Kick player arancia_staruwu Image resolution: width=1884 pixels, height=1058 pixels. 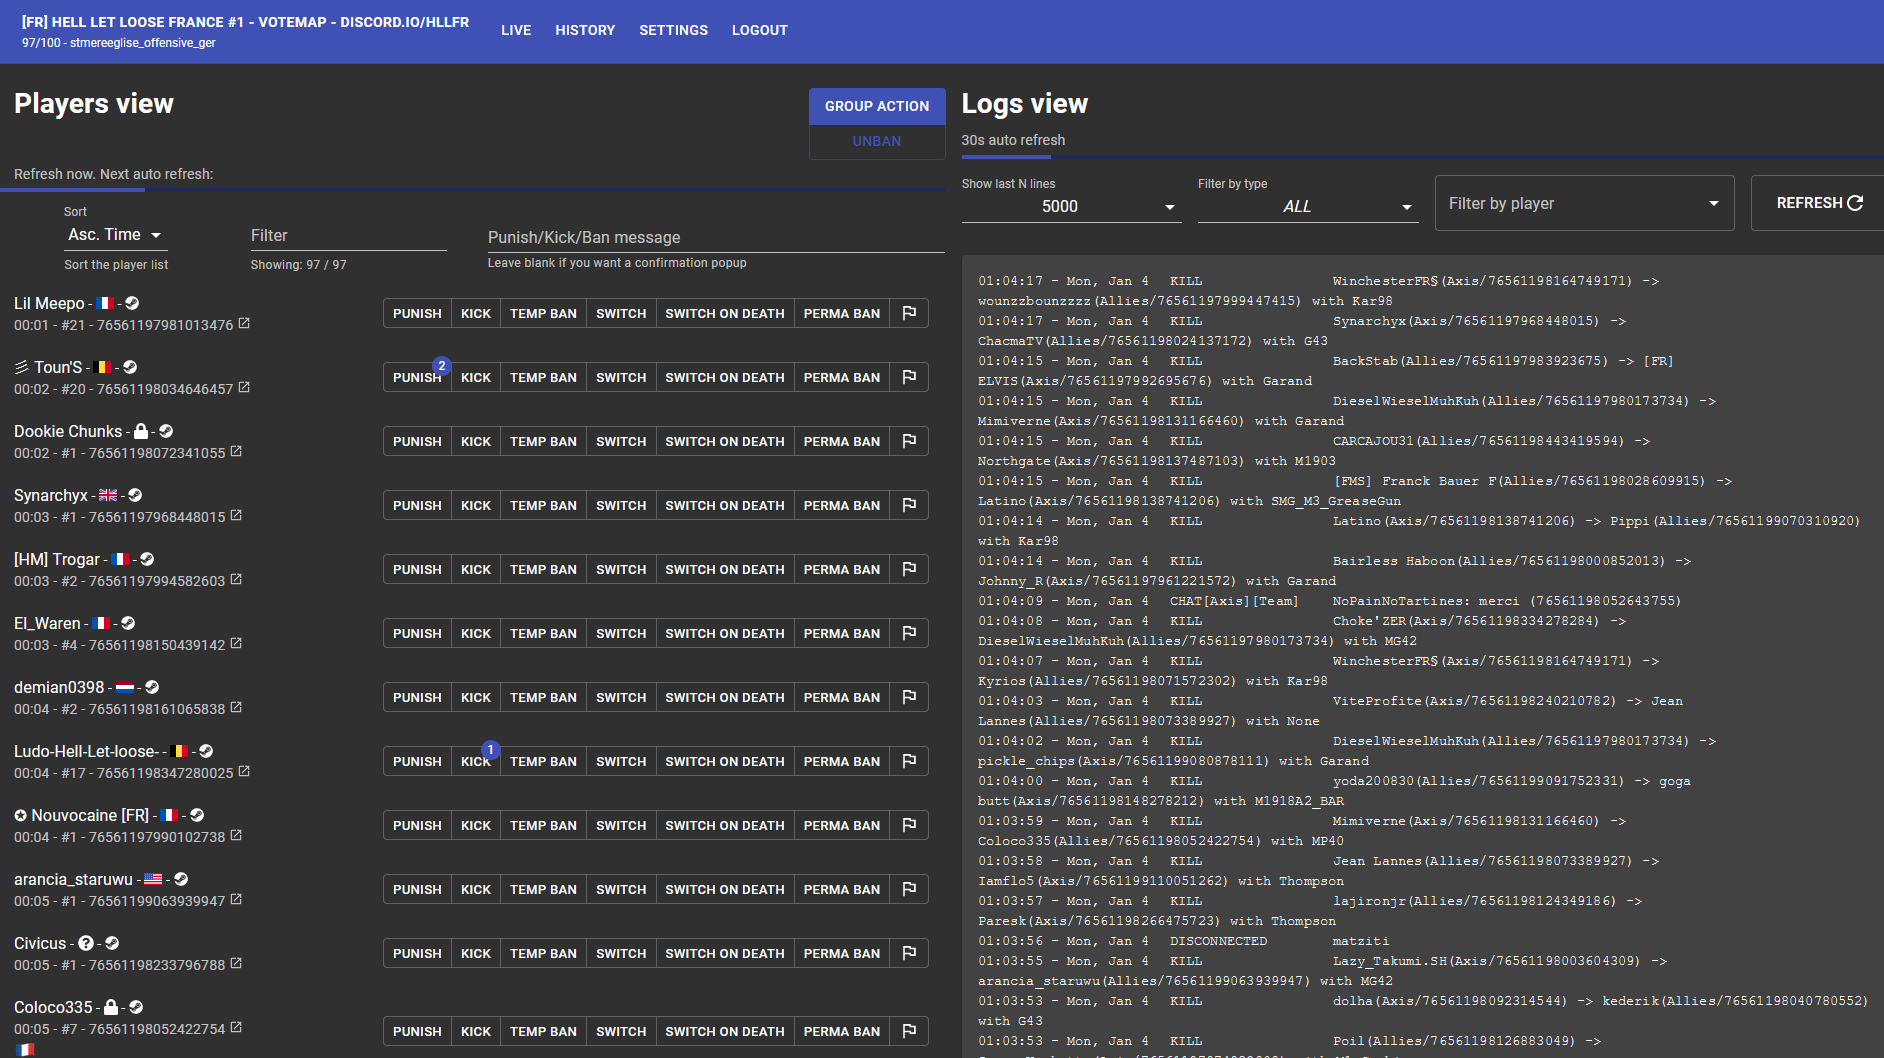pyautogui.click(x=476, y=889)
